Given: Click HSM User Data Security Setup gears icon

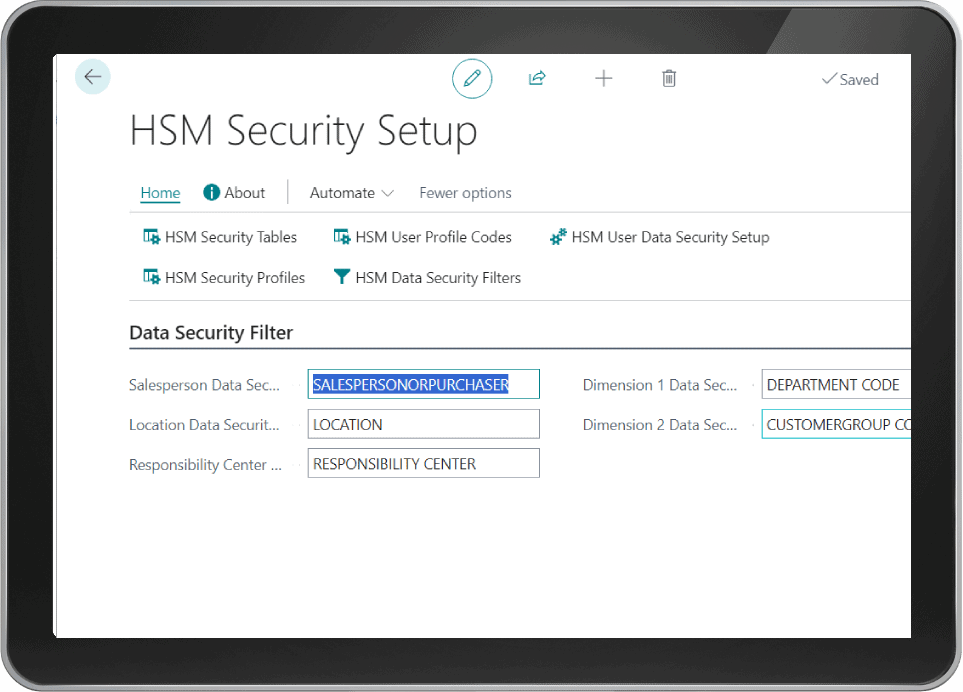Looking at the screenshot, I should [x=558, y=236].
